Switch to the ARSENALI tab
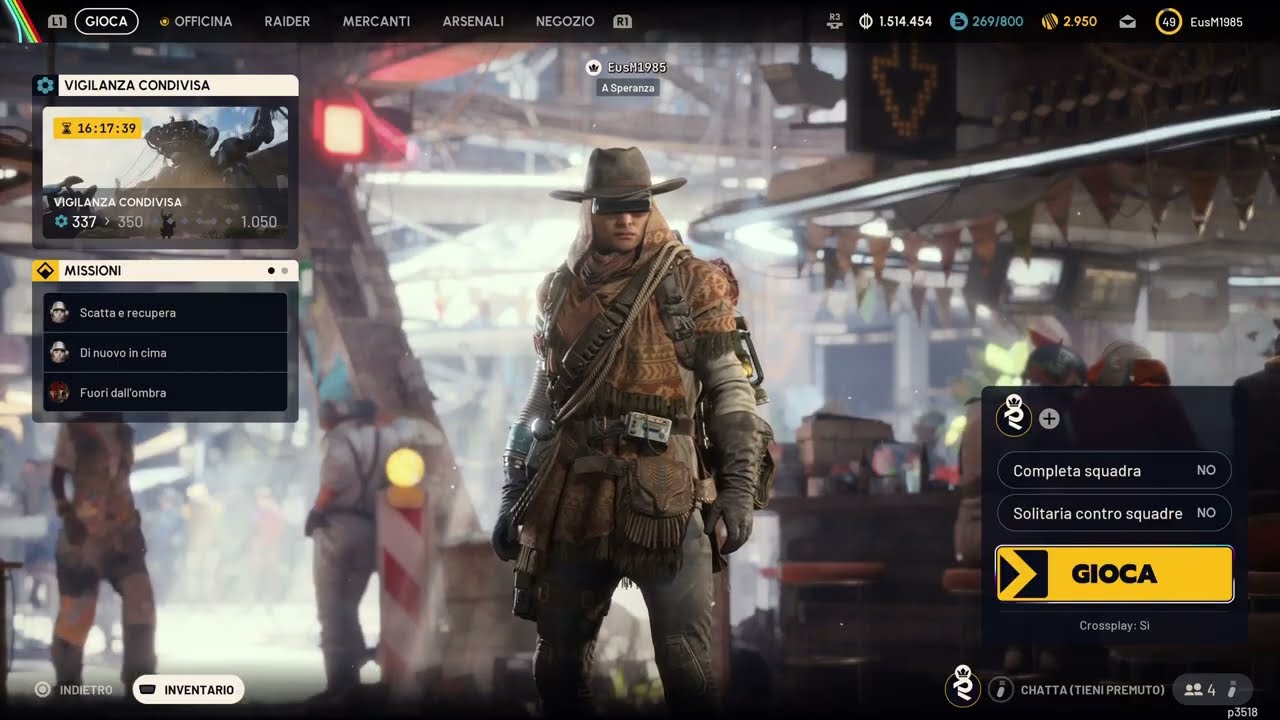 coord(473,21)
